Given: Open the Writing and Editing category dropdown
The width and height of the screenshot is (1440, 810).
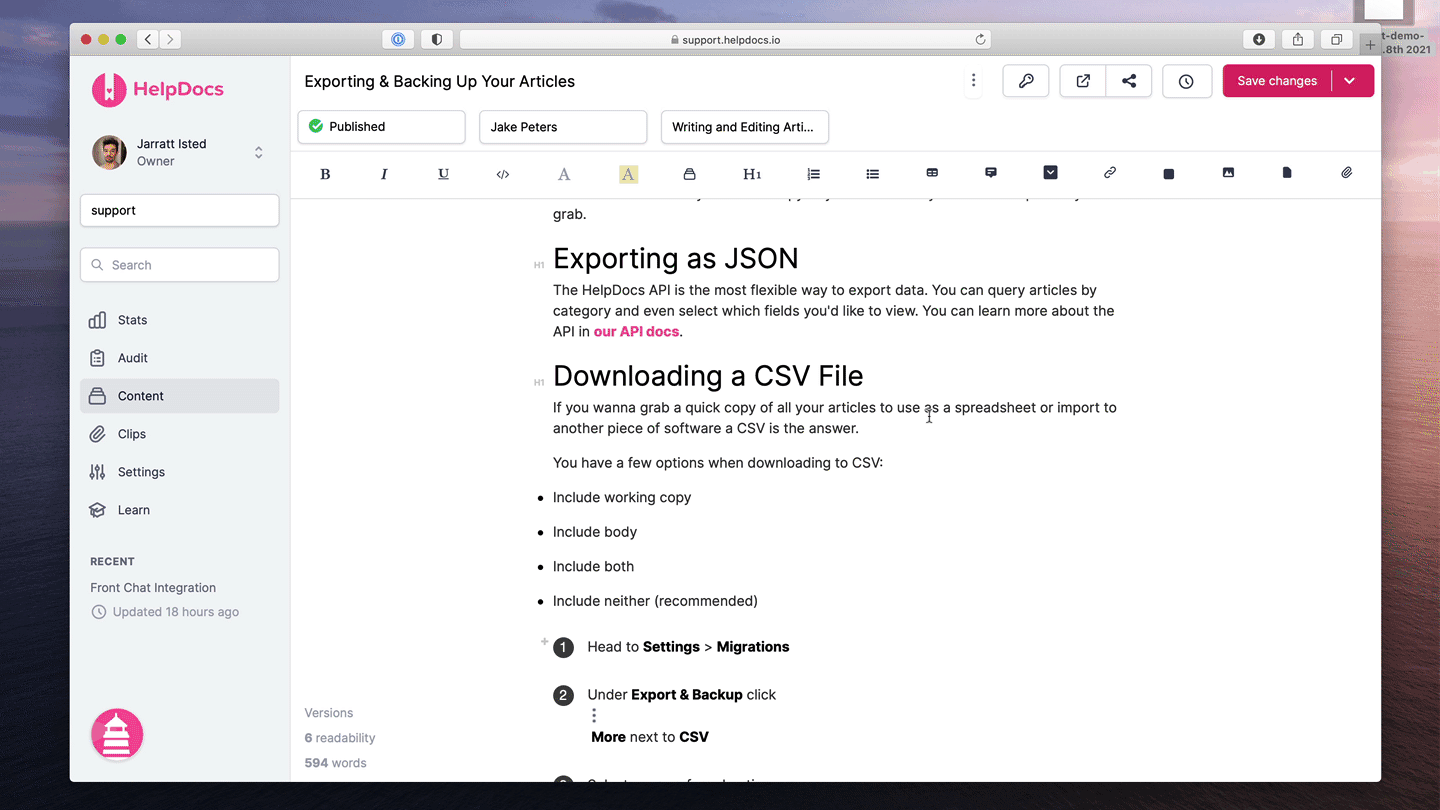Looking at the screenshot, I should 744,127.
